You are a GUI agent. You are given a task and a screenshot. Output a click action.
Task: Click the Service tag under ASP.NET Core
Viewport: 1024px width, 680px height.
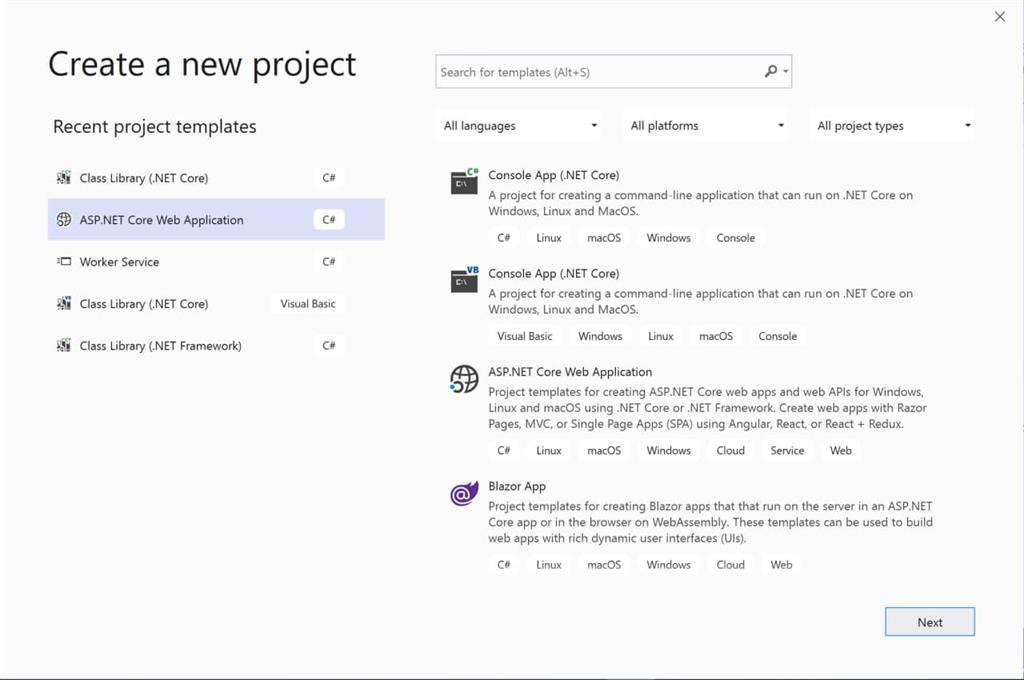pyautogui.click(x=787, y=451)
